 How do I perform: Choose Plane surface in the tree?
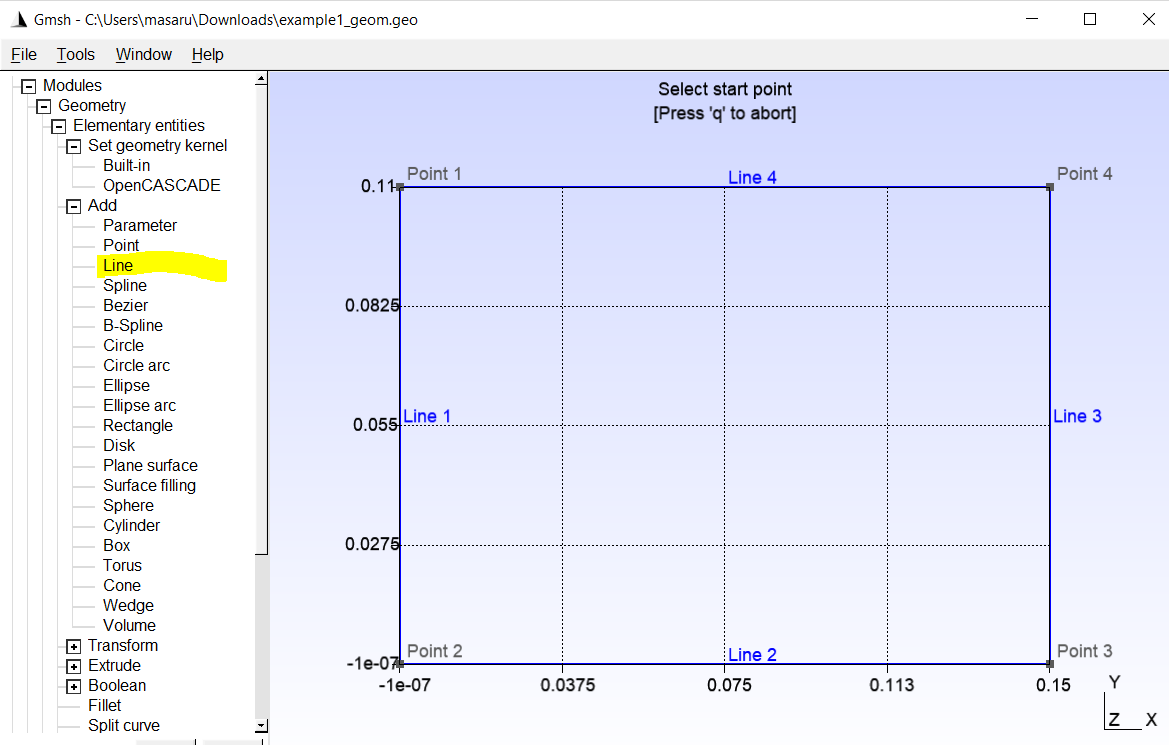tap(151, 465)
